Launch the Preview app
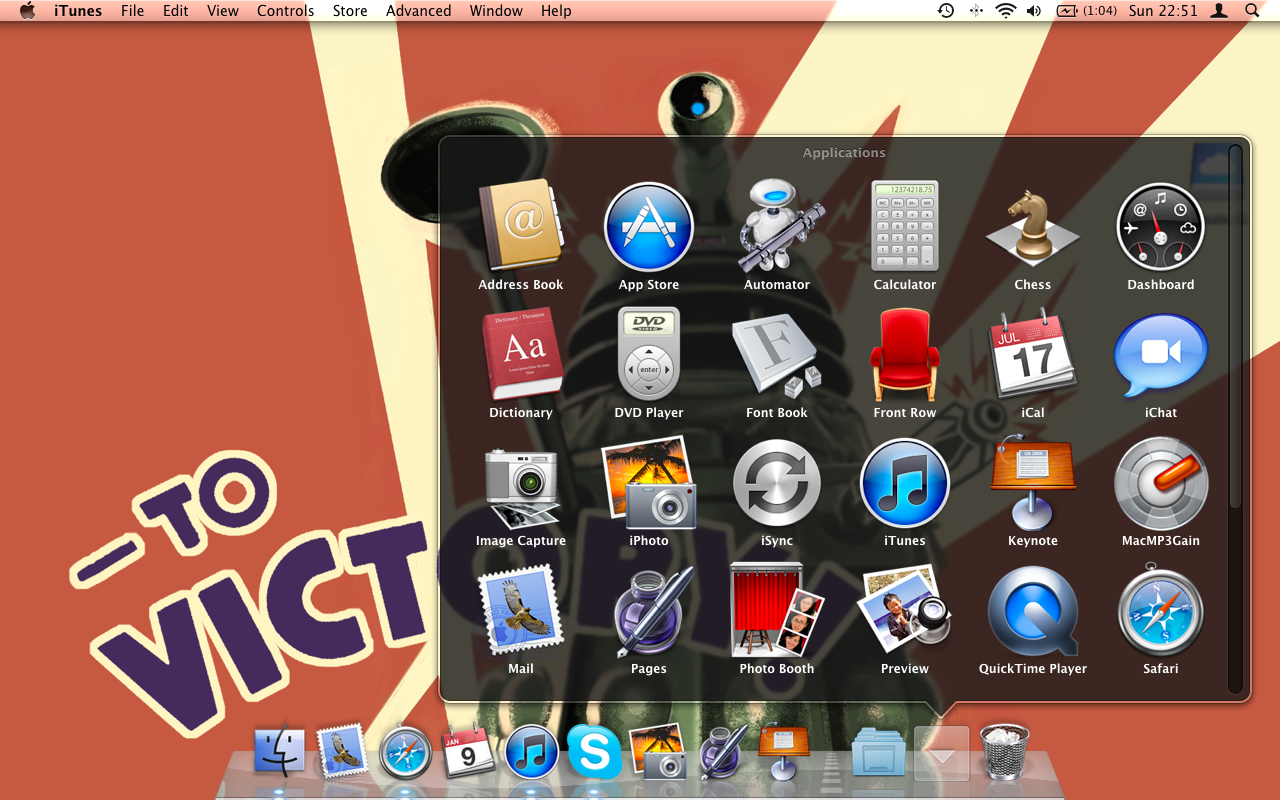The image size is (1280, 800). (x=905, y=611)
